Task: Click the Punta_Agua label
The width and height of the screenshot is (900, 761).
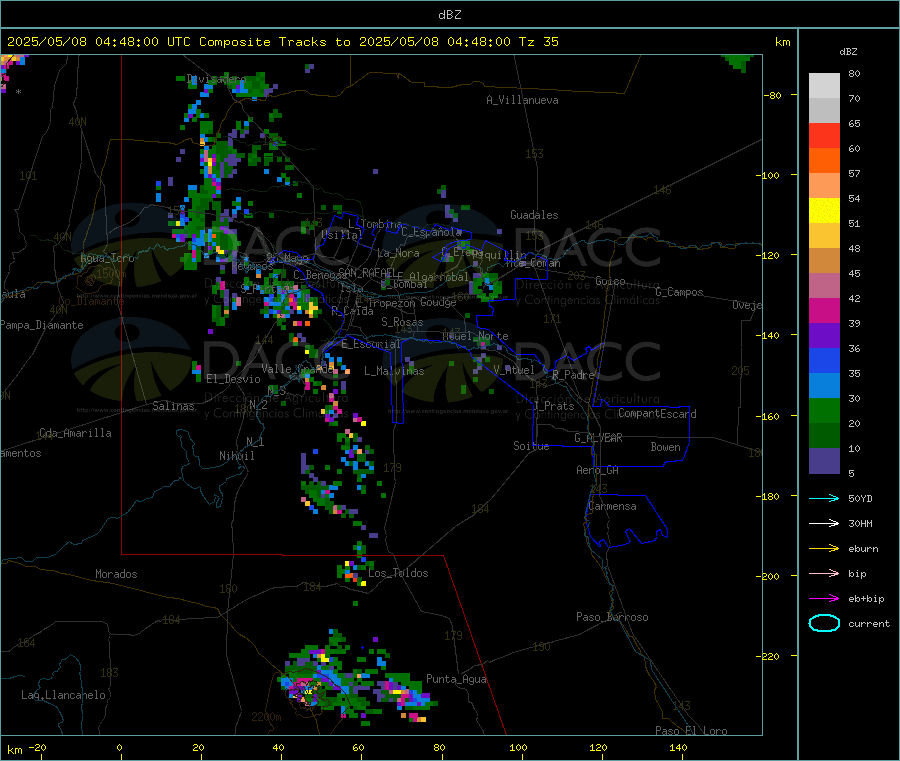Action: (x=456, y=679)
